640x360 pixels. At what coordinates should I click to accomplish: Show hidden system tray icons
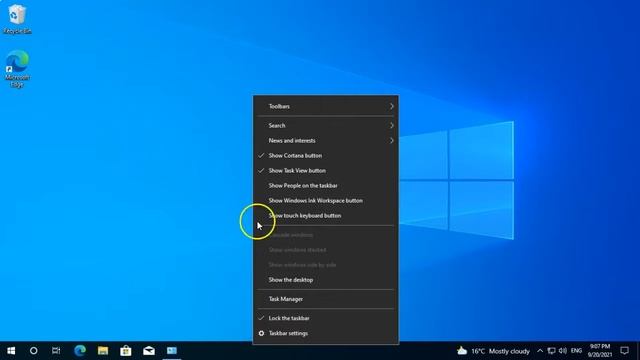pyautogui.click(x=540, y=351)
